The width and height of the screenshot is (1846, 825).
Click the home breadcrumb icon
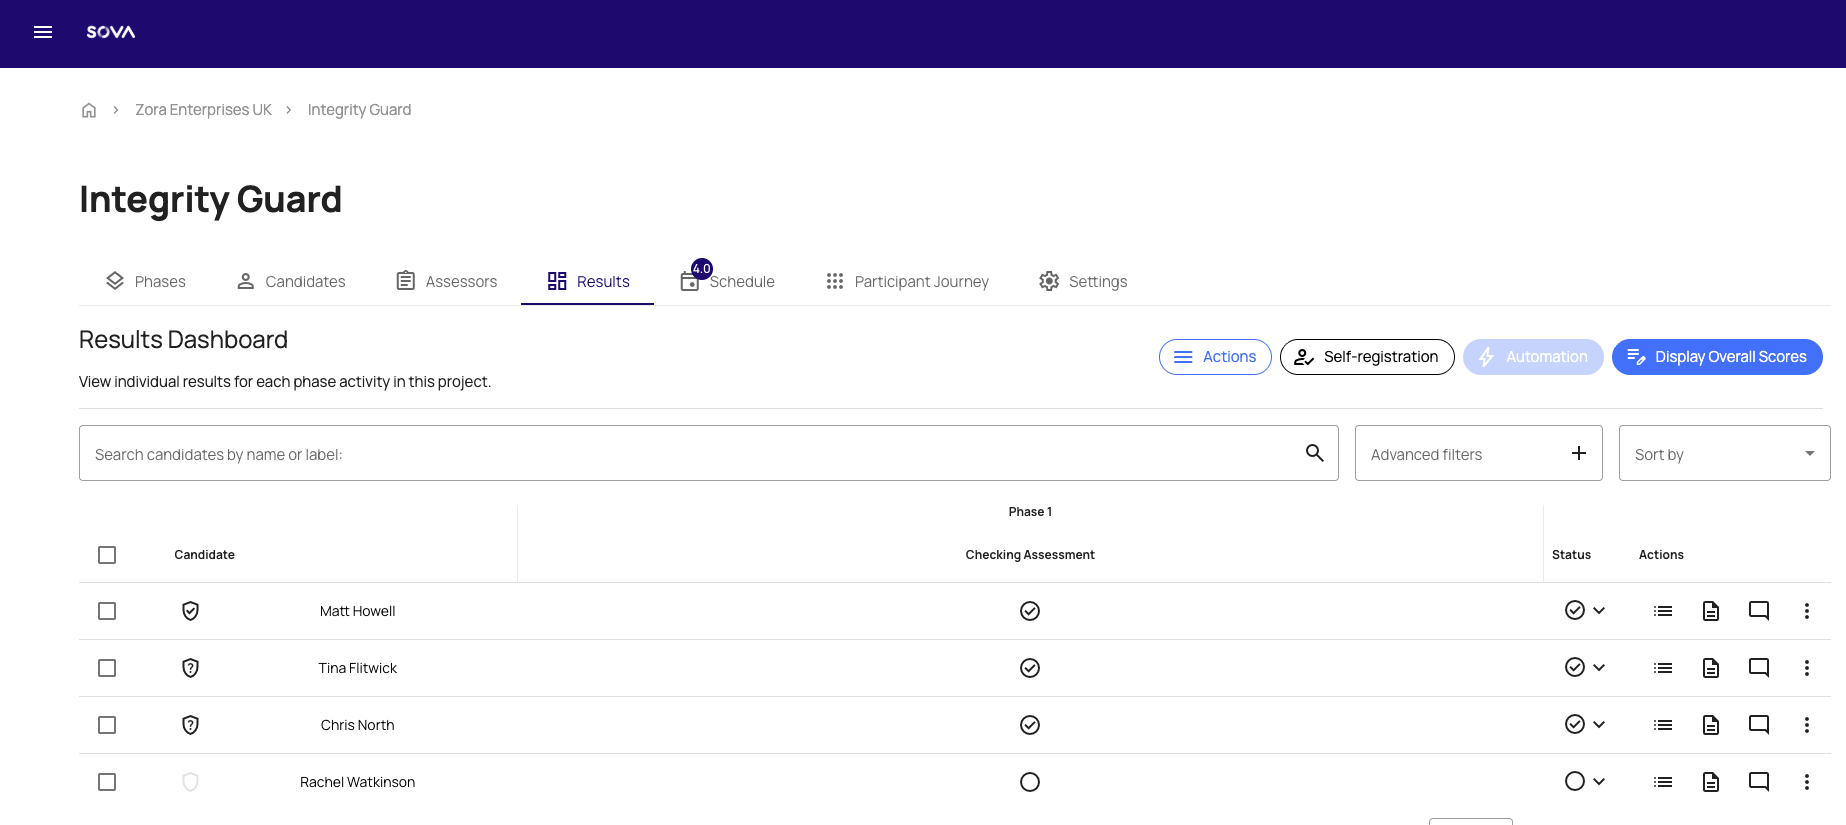pos(89,110)
